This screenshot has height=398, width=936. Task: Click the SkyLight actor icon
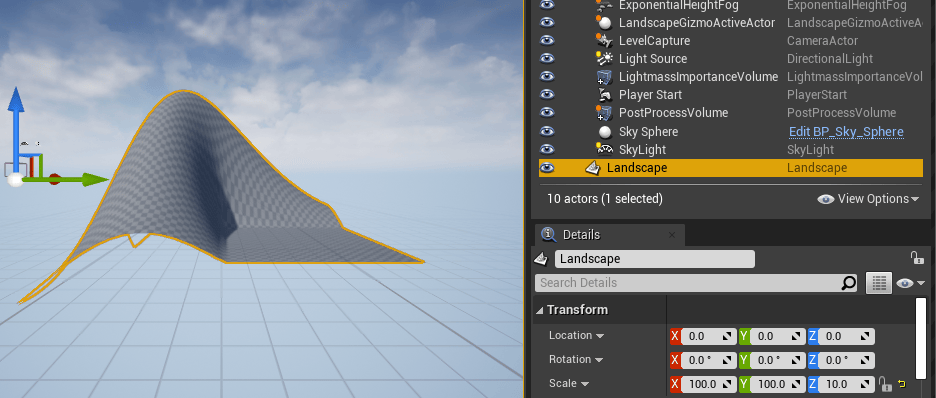[604, 149]
